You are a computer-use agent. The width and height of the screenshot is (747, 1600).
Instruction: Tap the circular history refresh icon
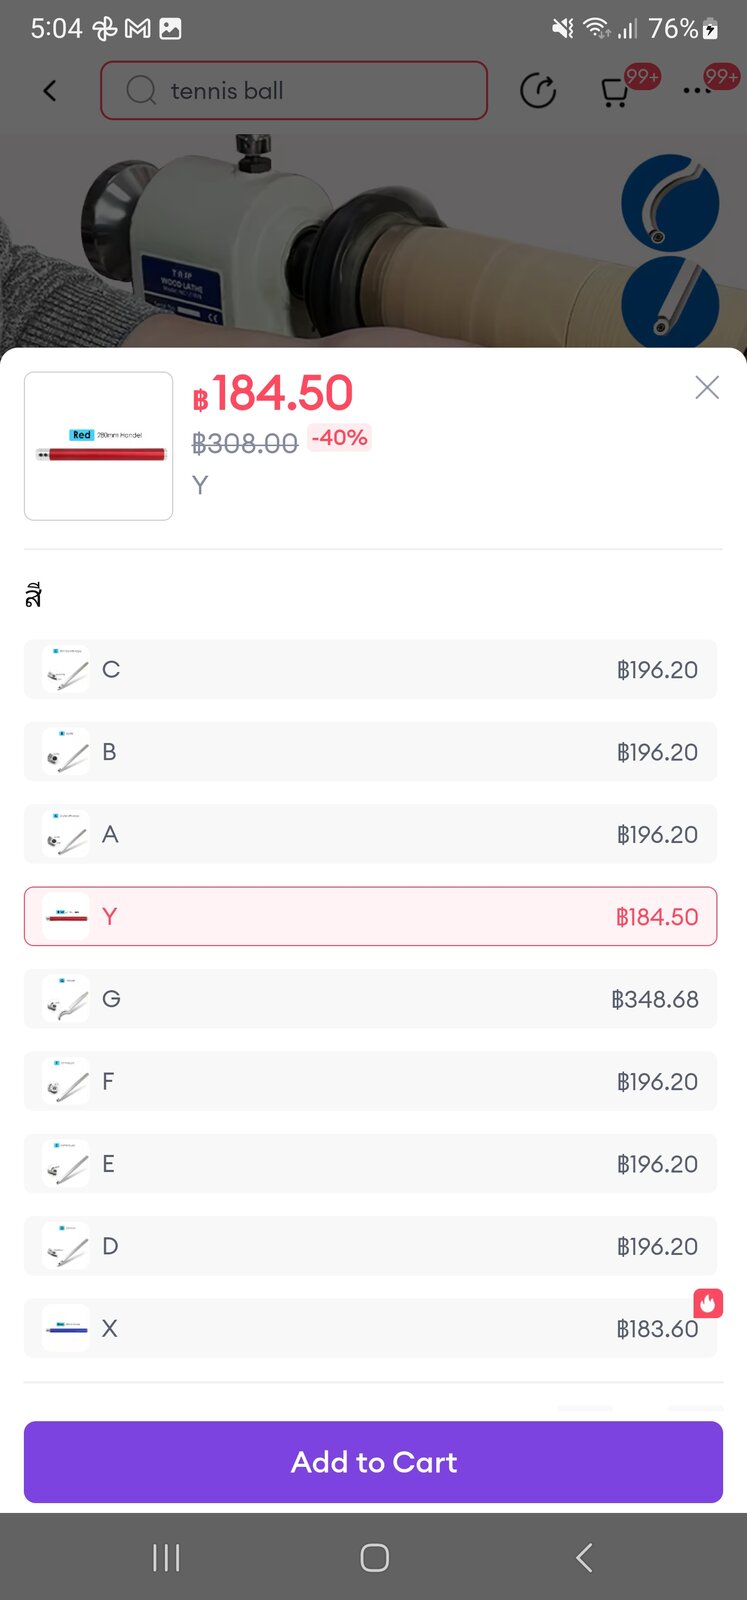pyautogui.click(x=538, y=91)
